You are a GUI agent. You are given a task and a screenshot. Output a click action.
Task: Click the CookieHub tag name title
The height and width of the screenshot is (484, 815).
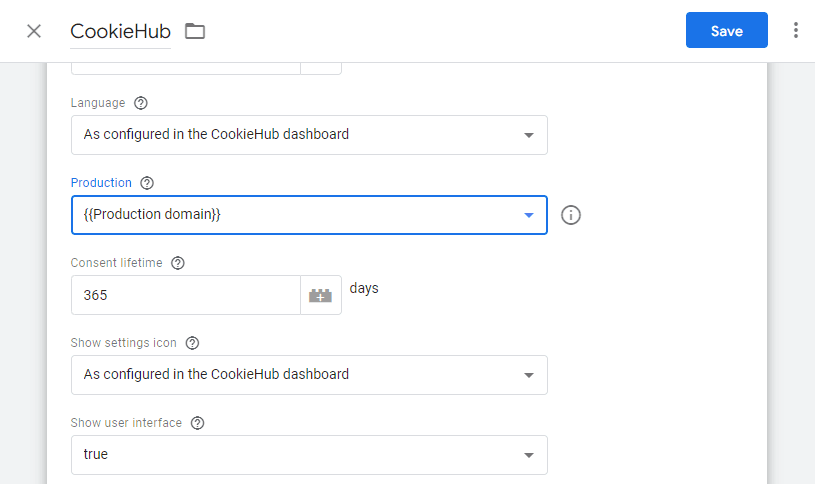[x=120, y=31]
